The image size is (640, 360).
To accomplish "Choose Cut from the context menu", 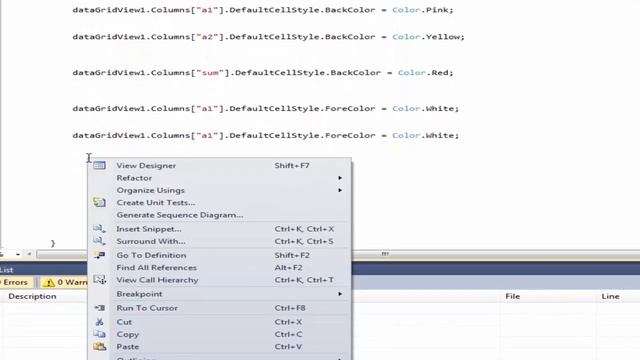I will 219,322.
